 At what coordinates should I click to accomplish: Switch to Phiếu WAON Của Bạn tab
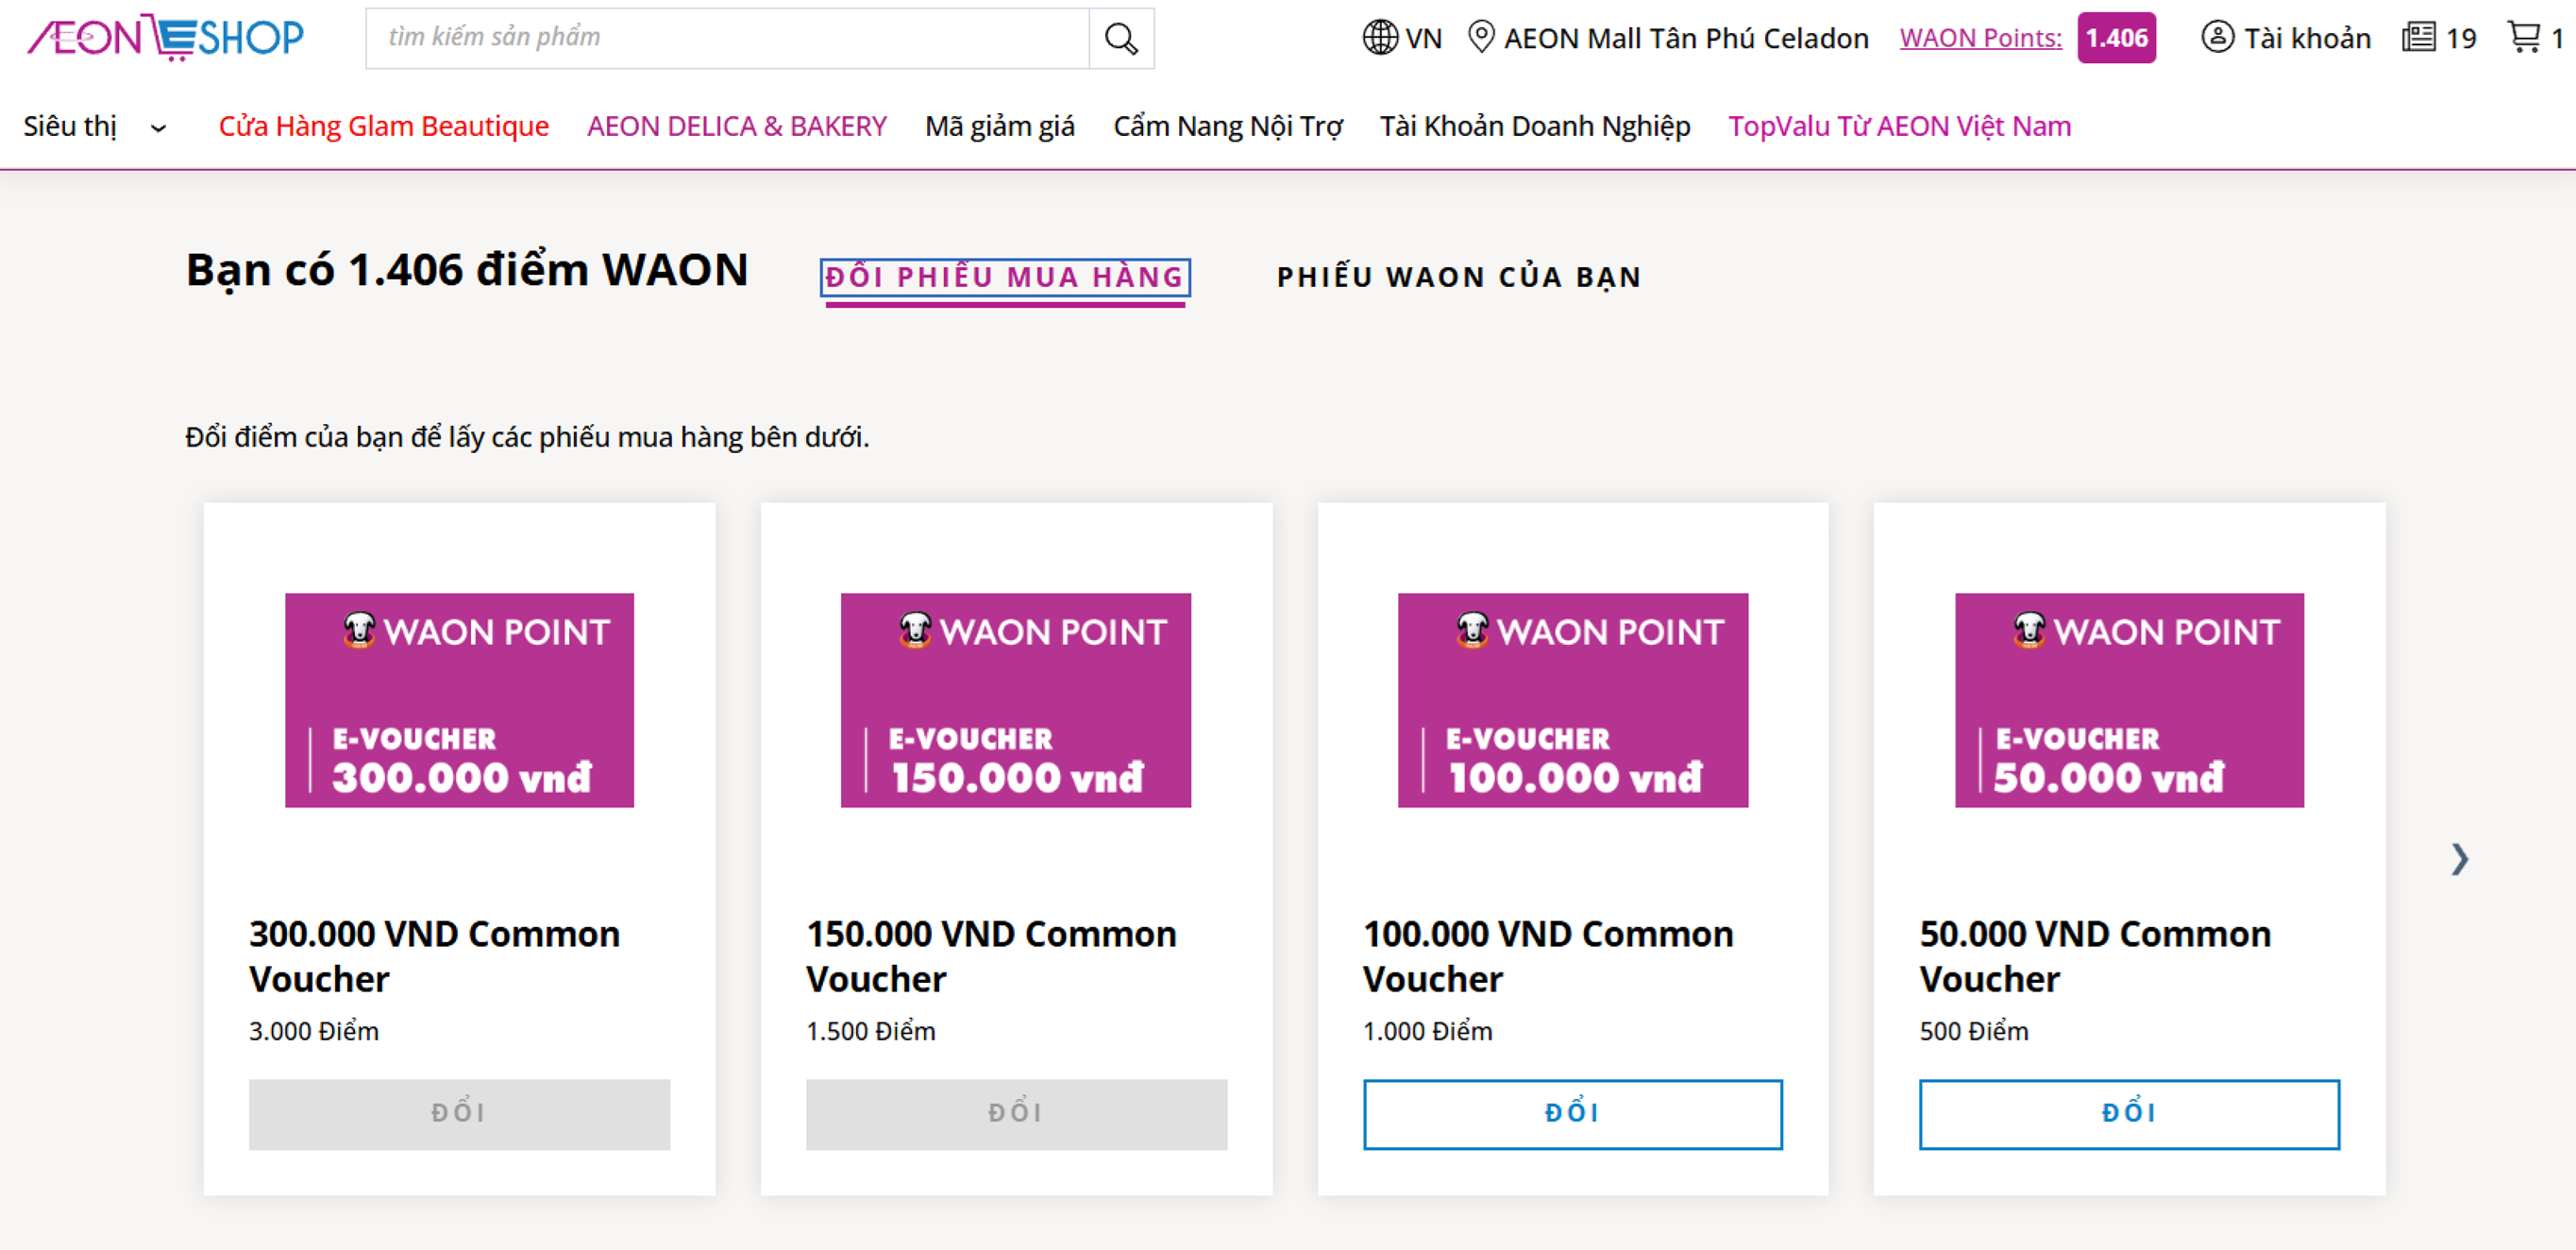tap(1459, 277)
